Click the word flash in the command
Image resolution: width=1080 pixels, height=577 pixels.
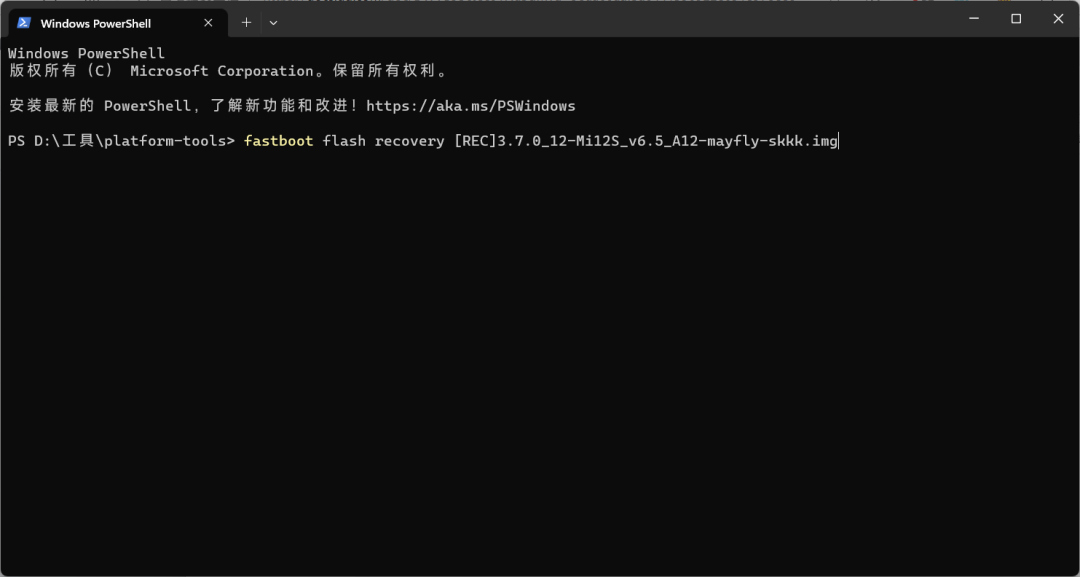pos(344,141)
